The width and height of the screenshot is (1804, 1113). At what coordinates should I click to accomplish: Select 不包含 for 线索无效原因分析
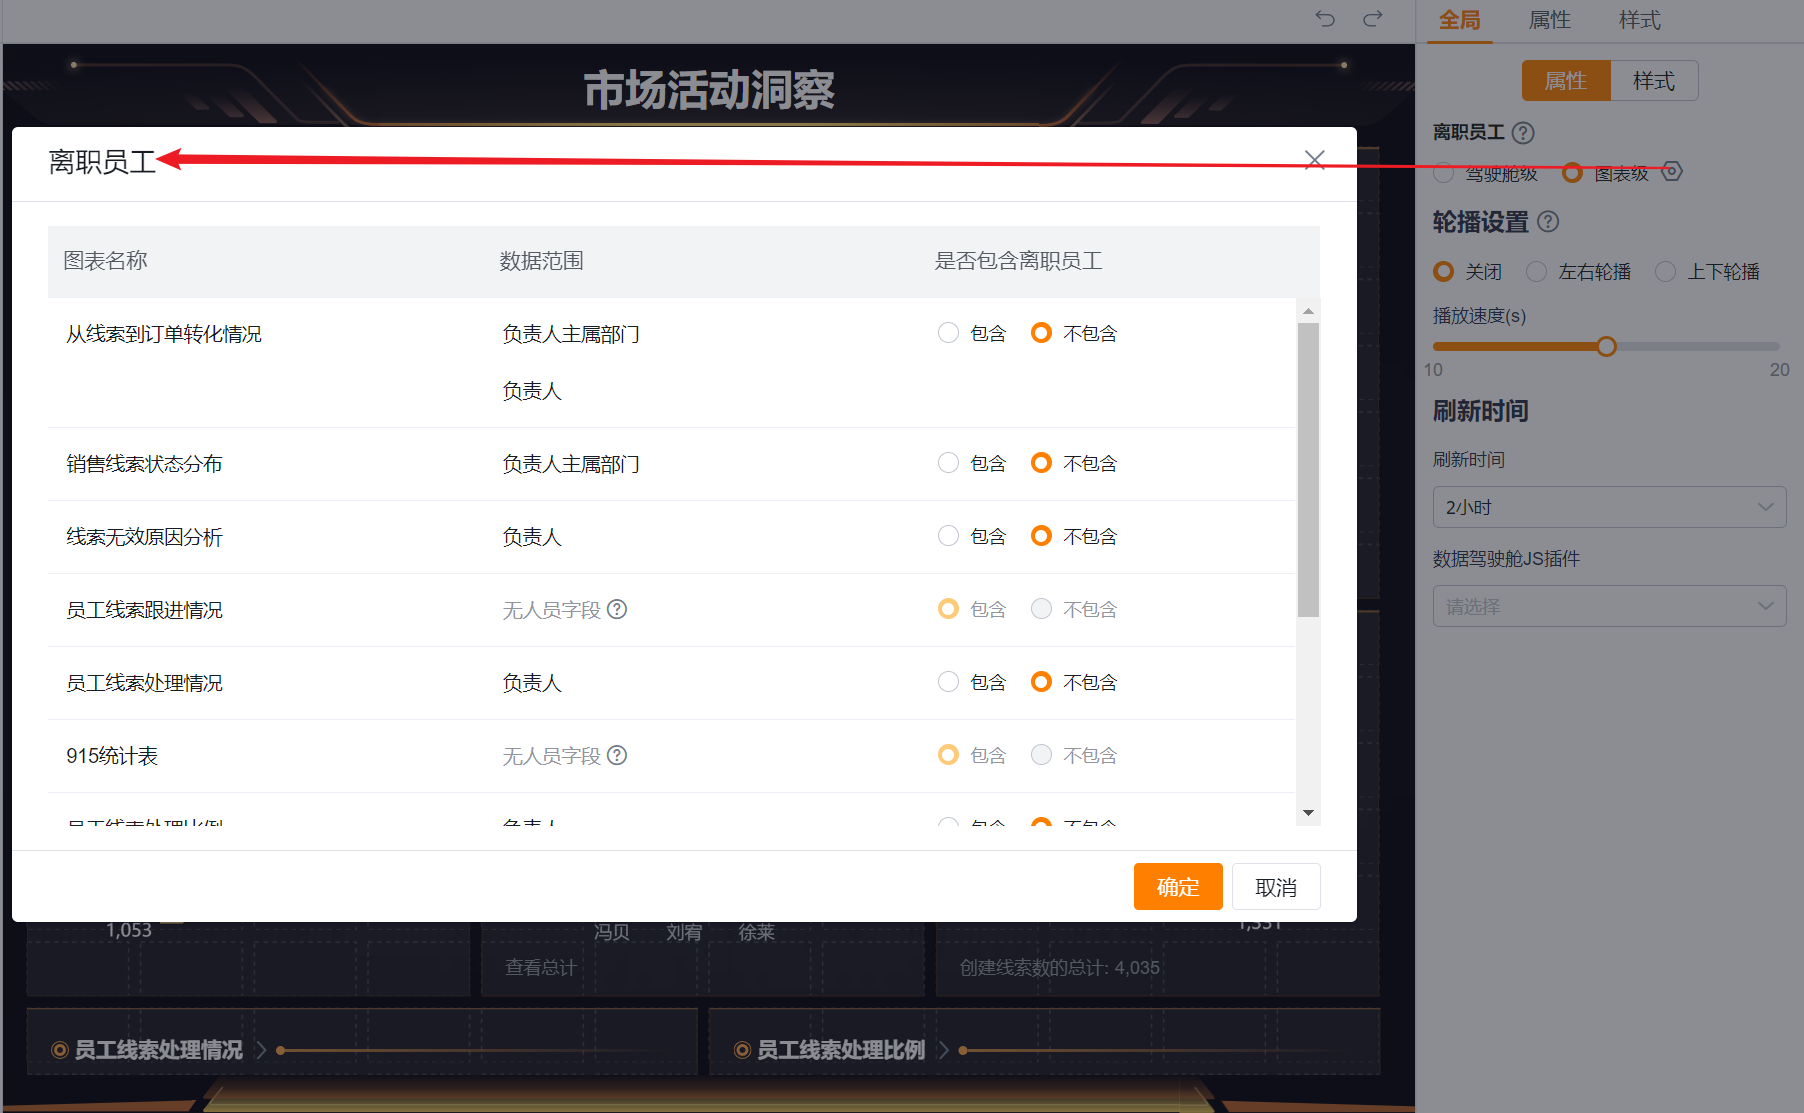(x=1041, y=536)
